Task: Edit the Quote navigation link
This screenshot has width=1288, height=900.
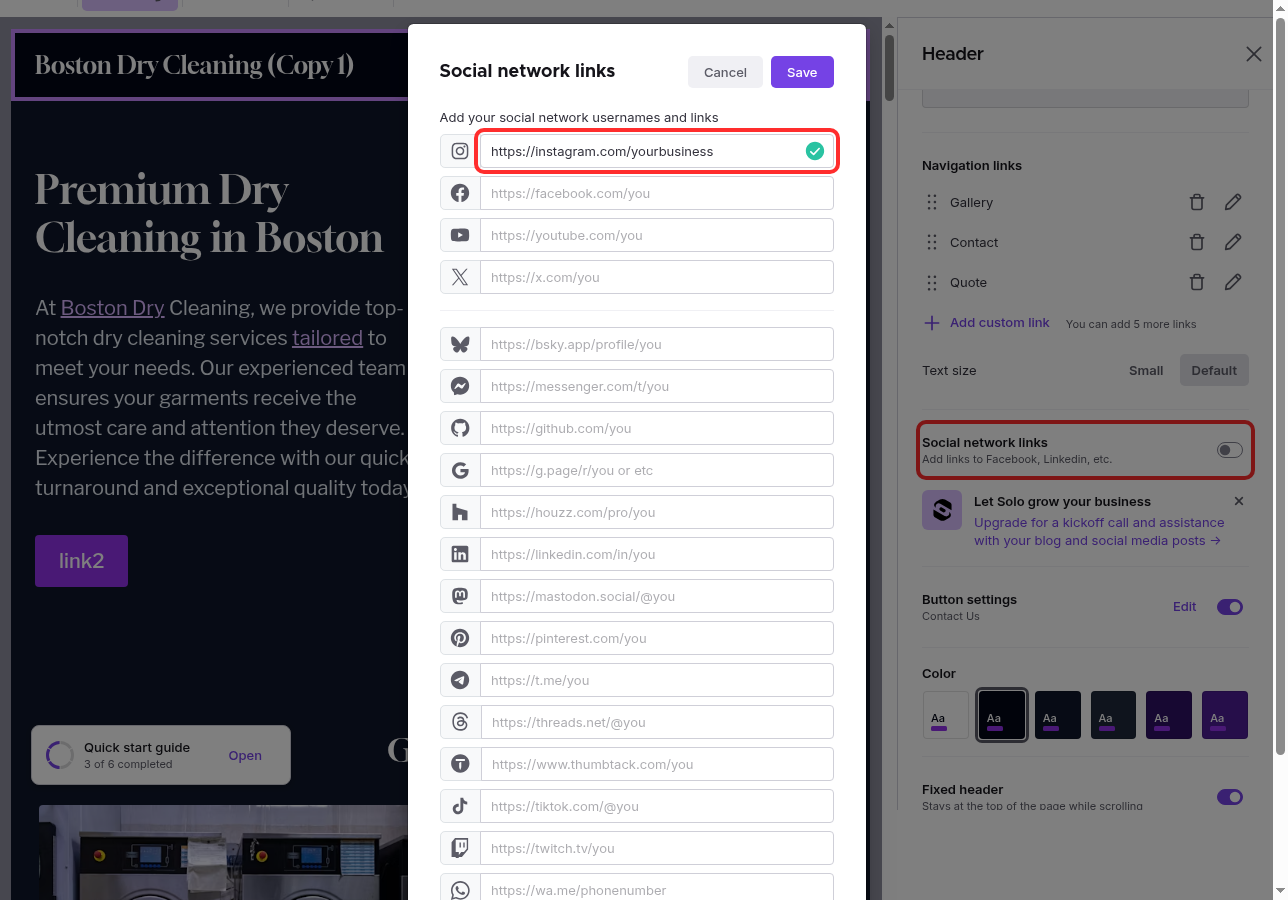Action: [1233, 282]
